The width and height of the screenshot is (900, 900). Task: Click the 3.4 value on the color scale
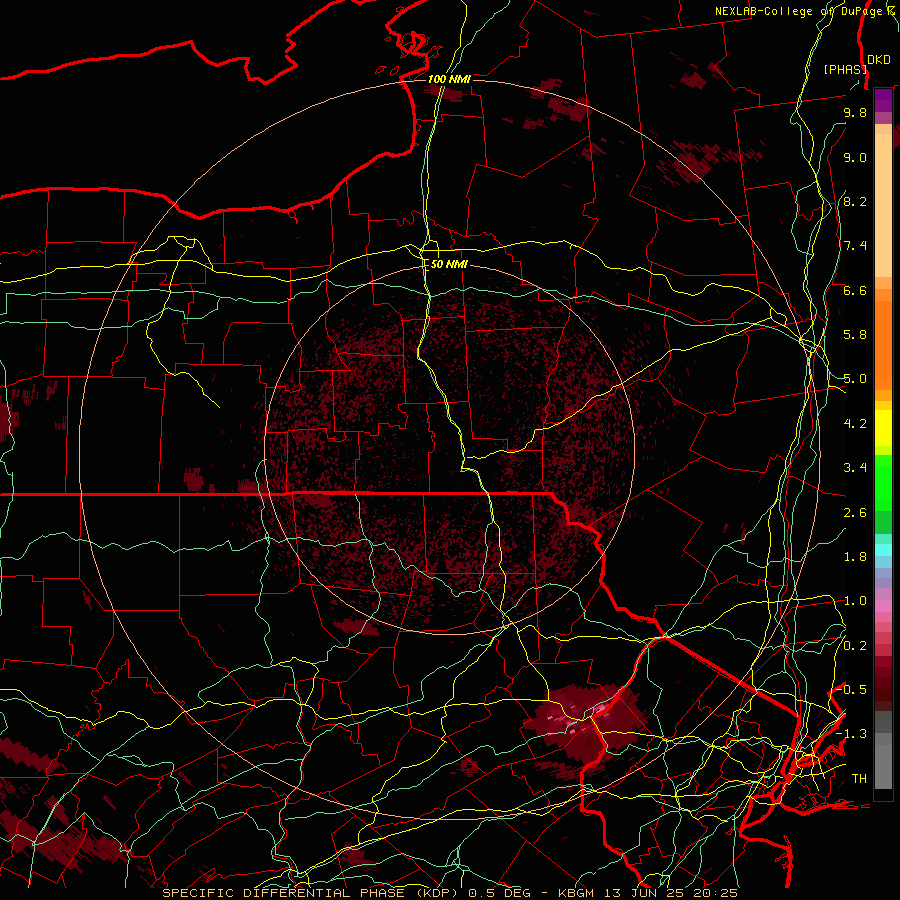tap(855, 468)
